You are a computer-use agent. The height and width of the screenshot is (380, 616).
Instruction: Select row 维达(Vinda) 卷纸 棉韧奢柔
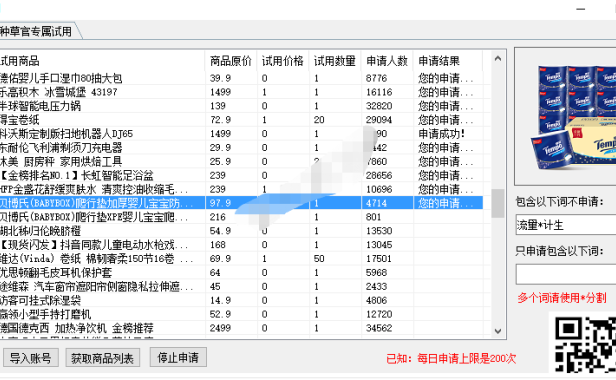pos(241,259)
